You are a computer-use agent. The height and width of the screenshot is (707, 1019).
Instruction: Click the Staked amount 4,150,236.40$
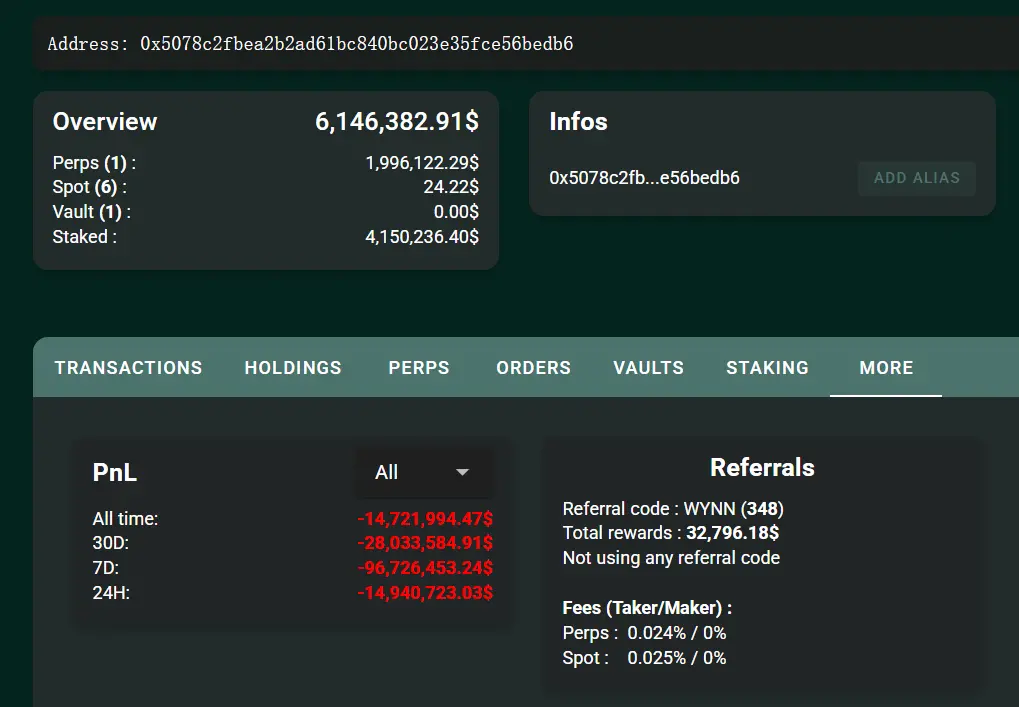pyautogui.click(x=422, y=237)
